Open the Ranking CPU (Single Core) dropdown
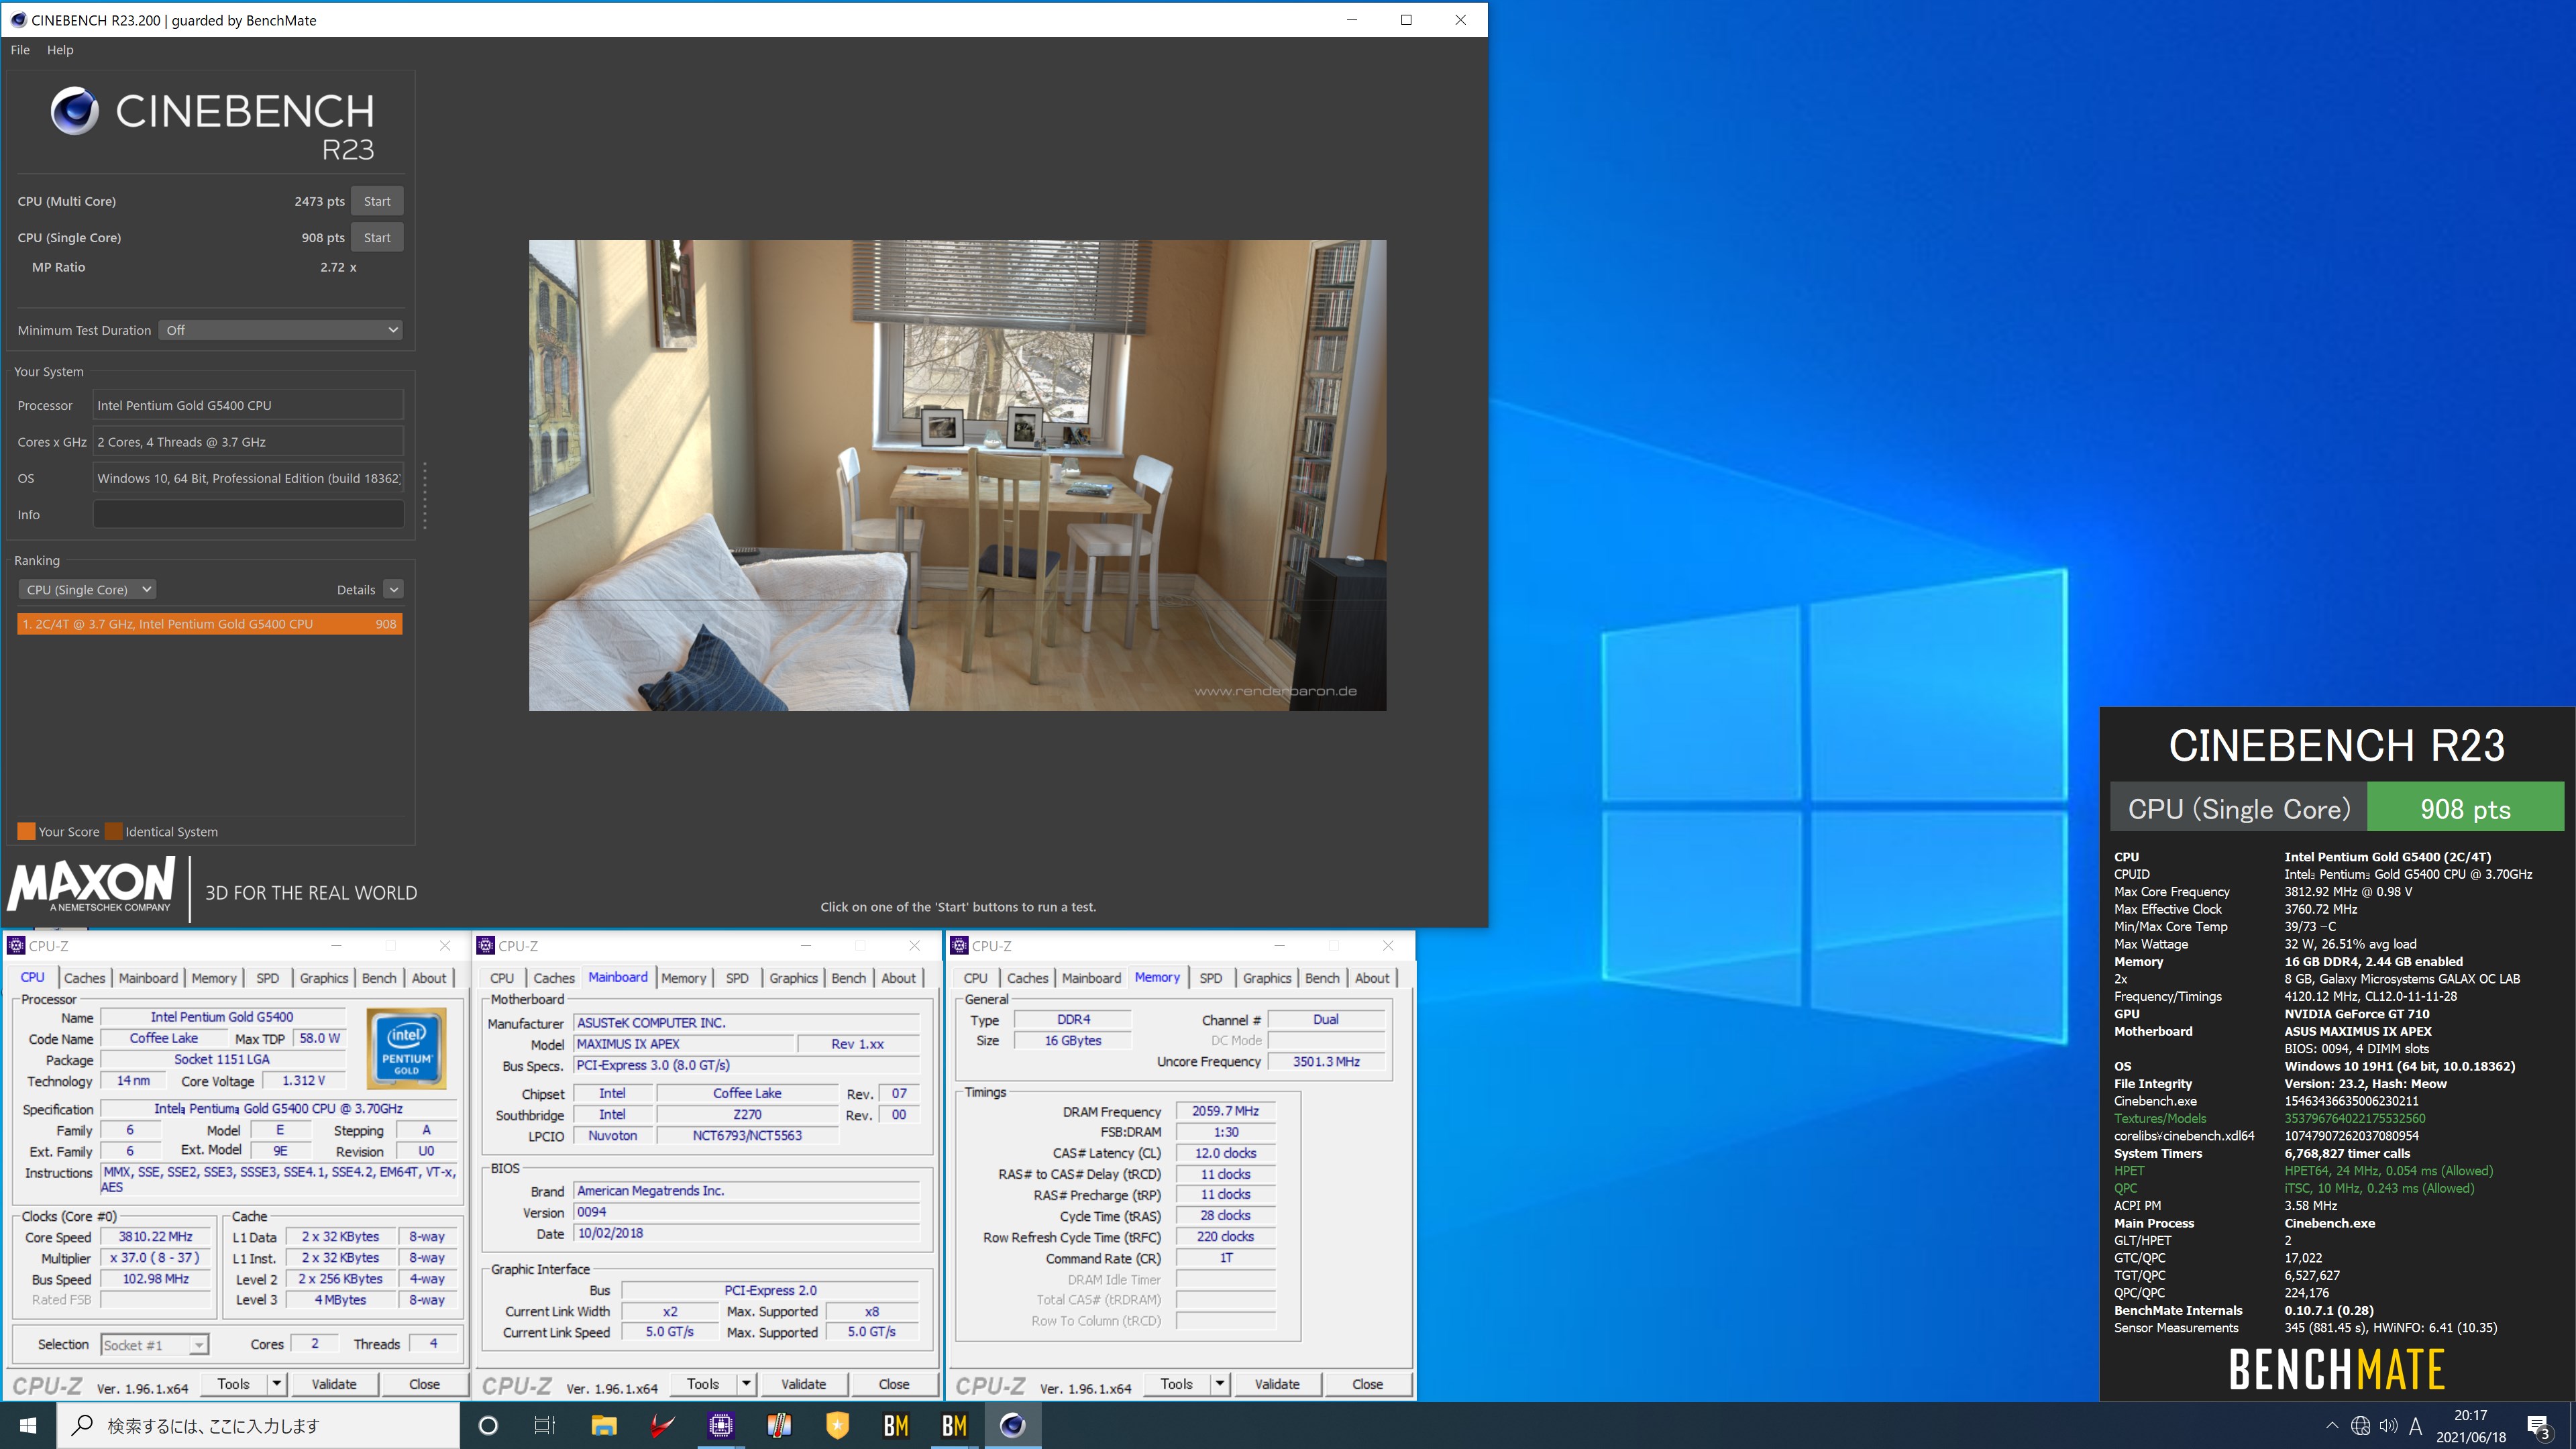Viewport: 2576px width, 1449px height. pyautogui.click(x=87, y=590)
